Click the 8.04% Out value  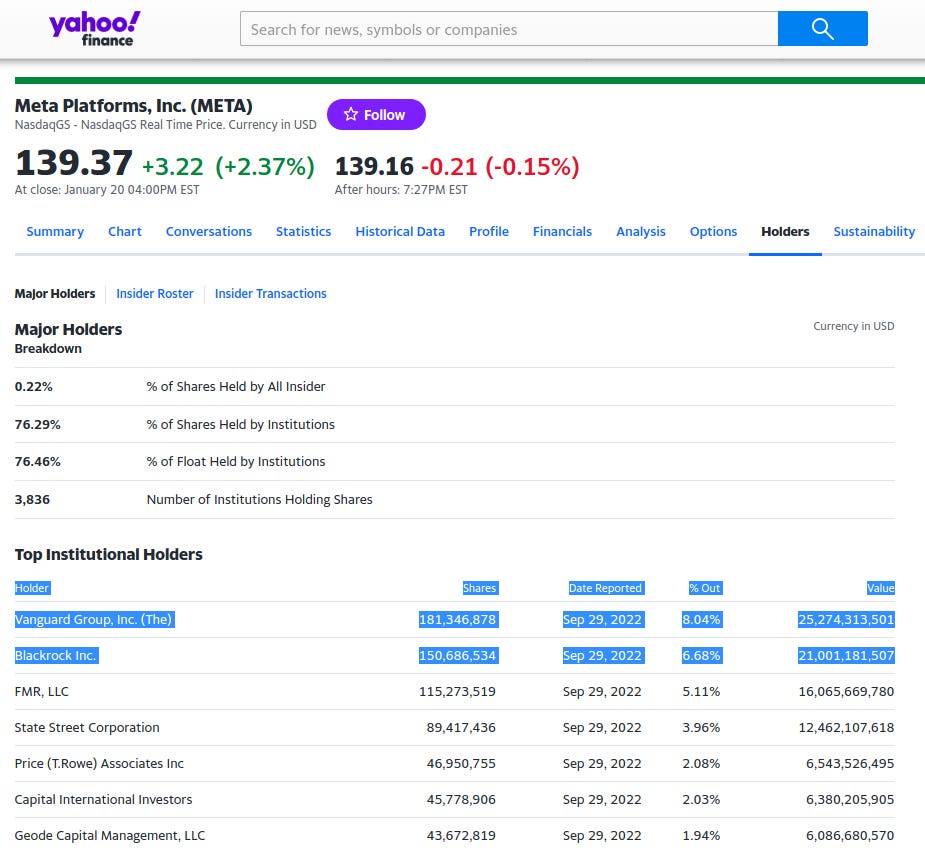click(702, 619)
